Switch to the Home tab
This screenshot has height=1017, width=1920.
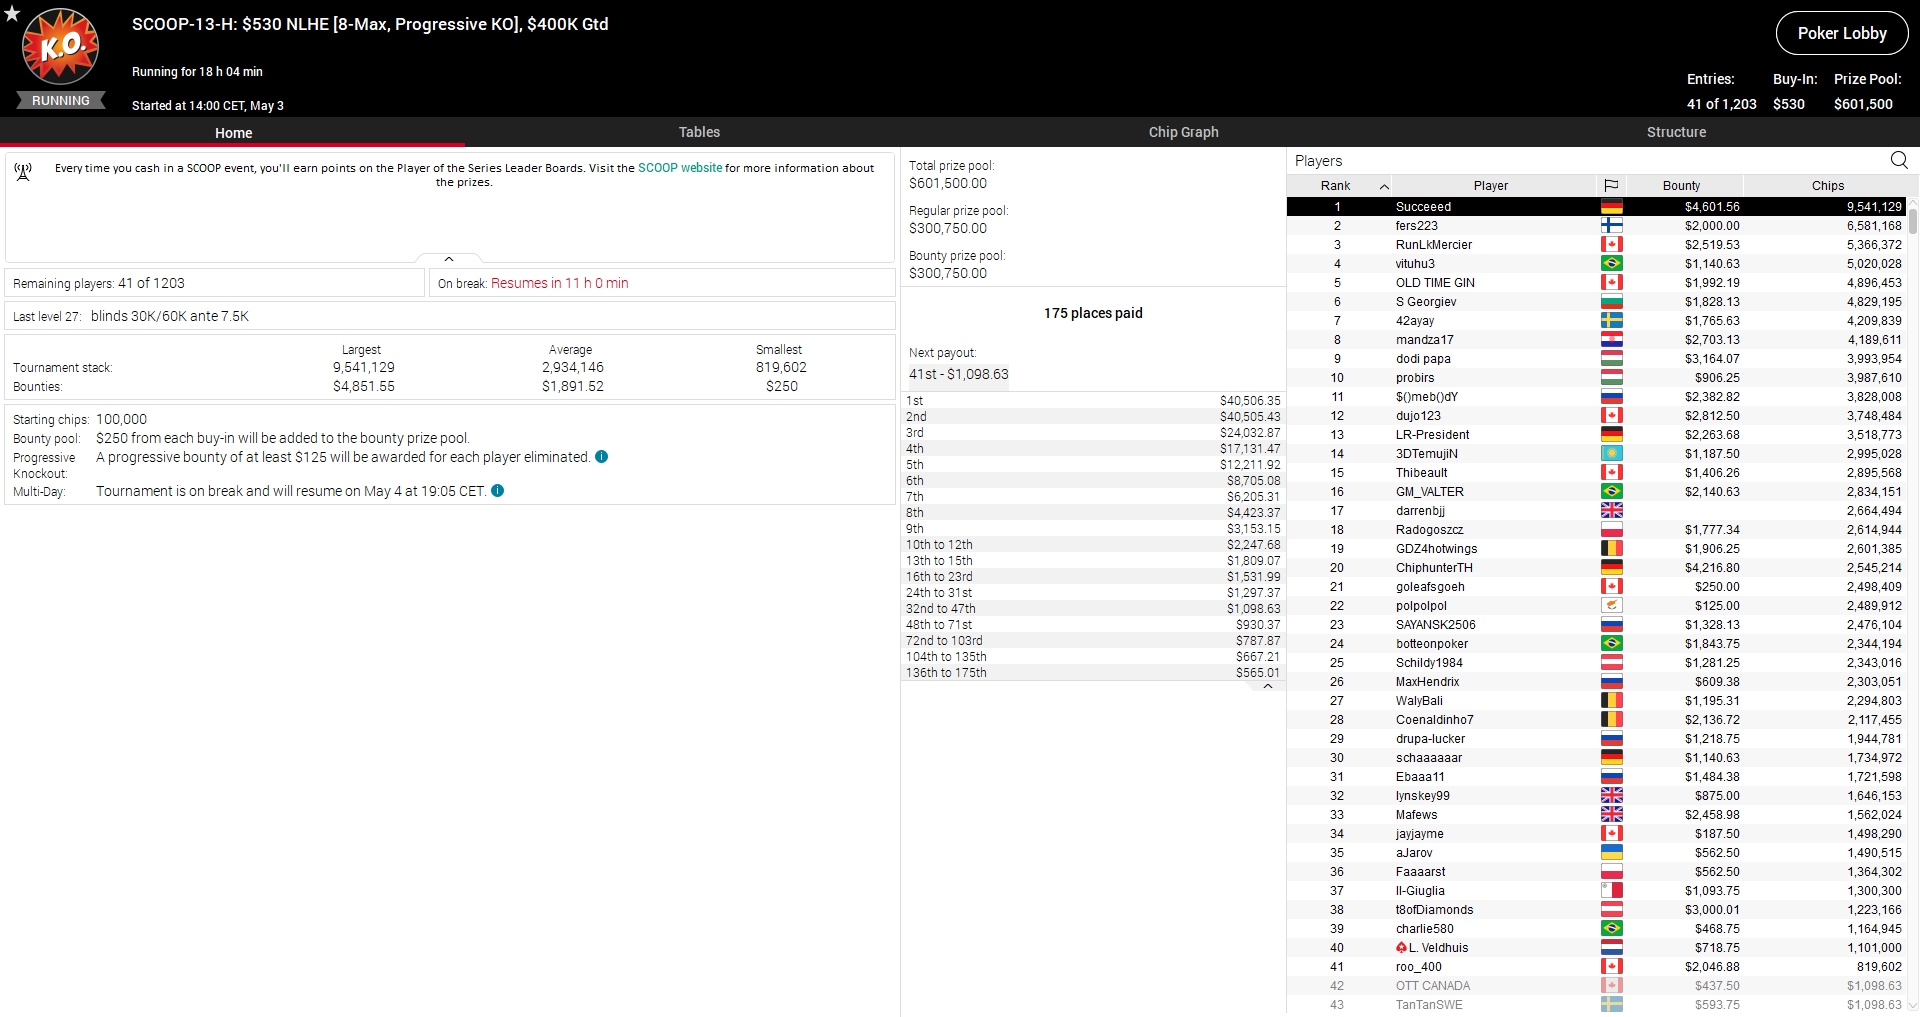(x=233, y=132)
